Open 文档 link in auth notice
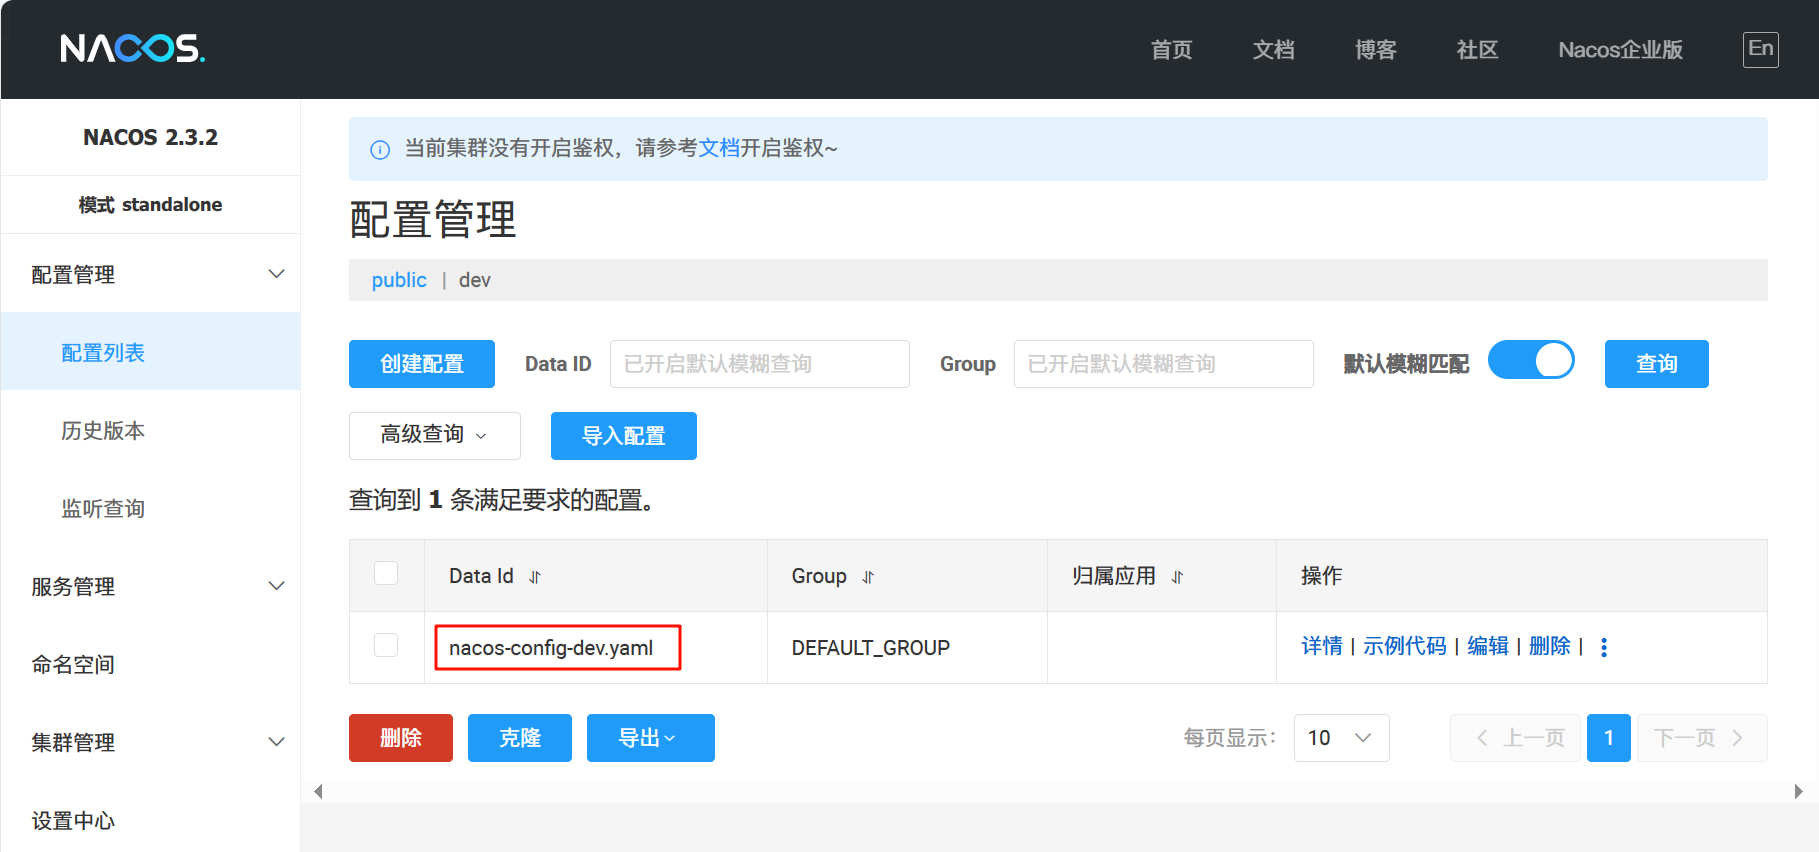Viewport: 1819px width, 852px height. [x=719, y=148]
